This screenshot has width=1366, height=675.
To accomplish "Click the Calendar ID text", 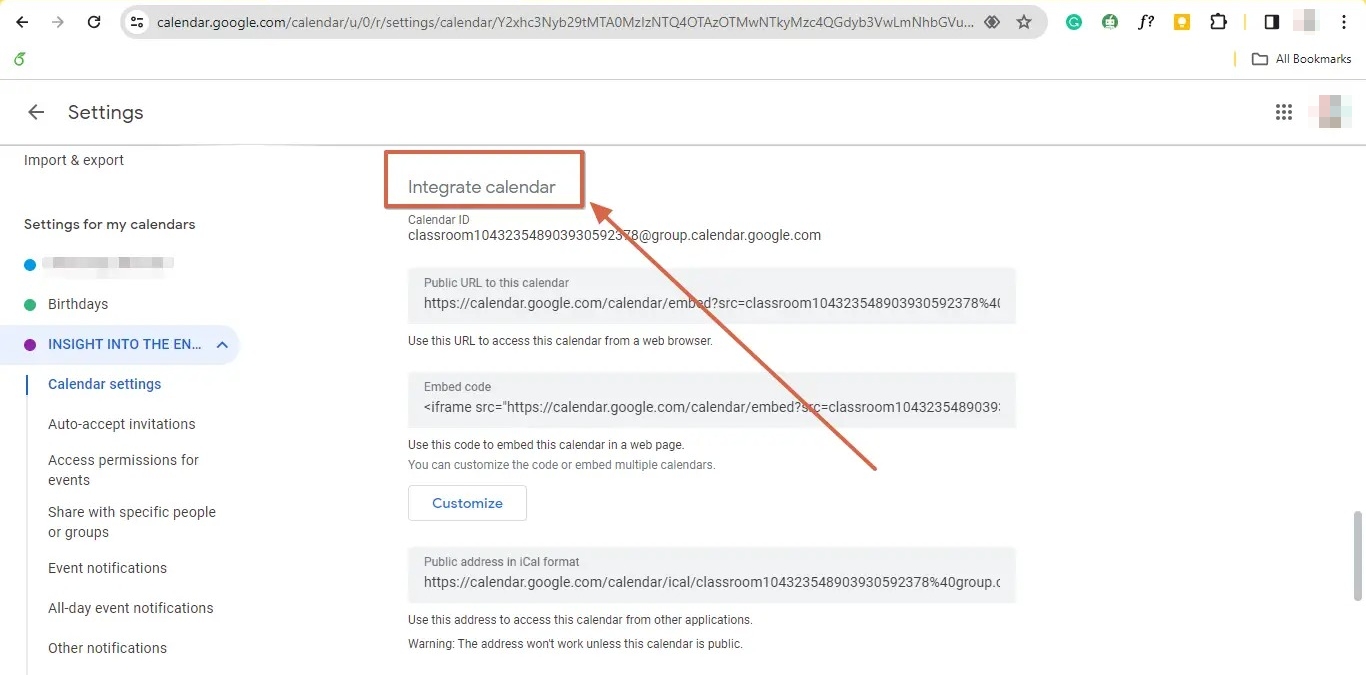I will (614, 236).
